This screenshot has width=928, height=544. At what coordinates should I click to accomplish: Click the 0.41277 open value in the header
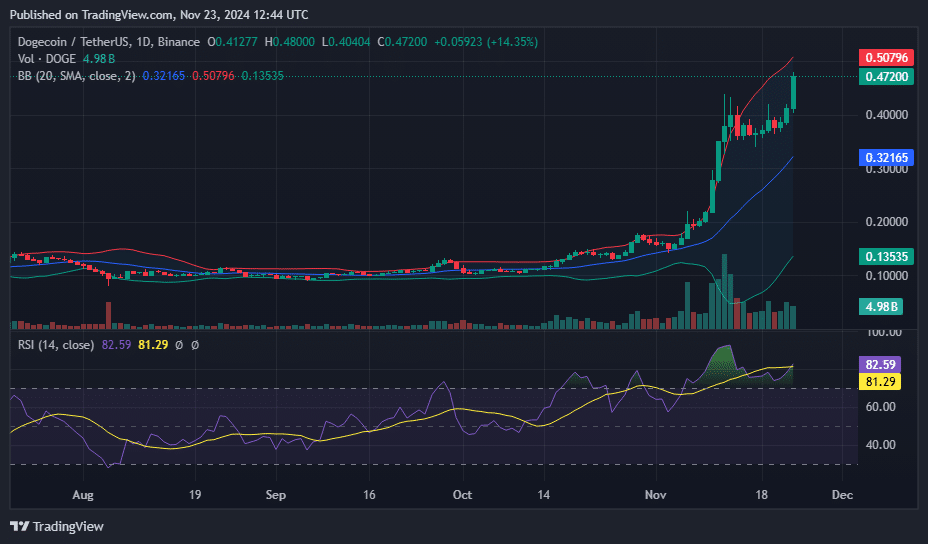click(236, 42)
